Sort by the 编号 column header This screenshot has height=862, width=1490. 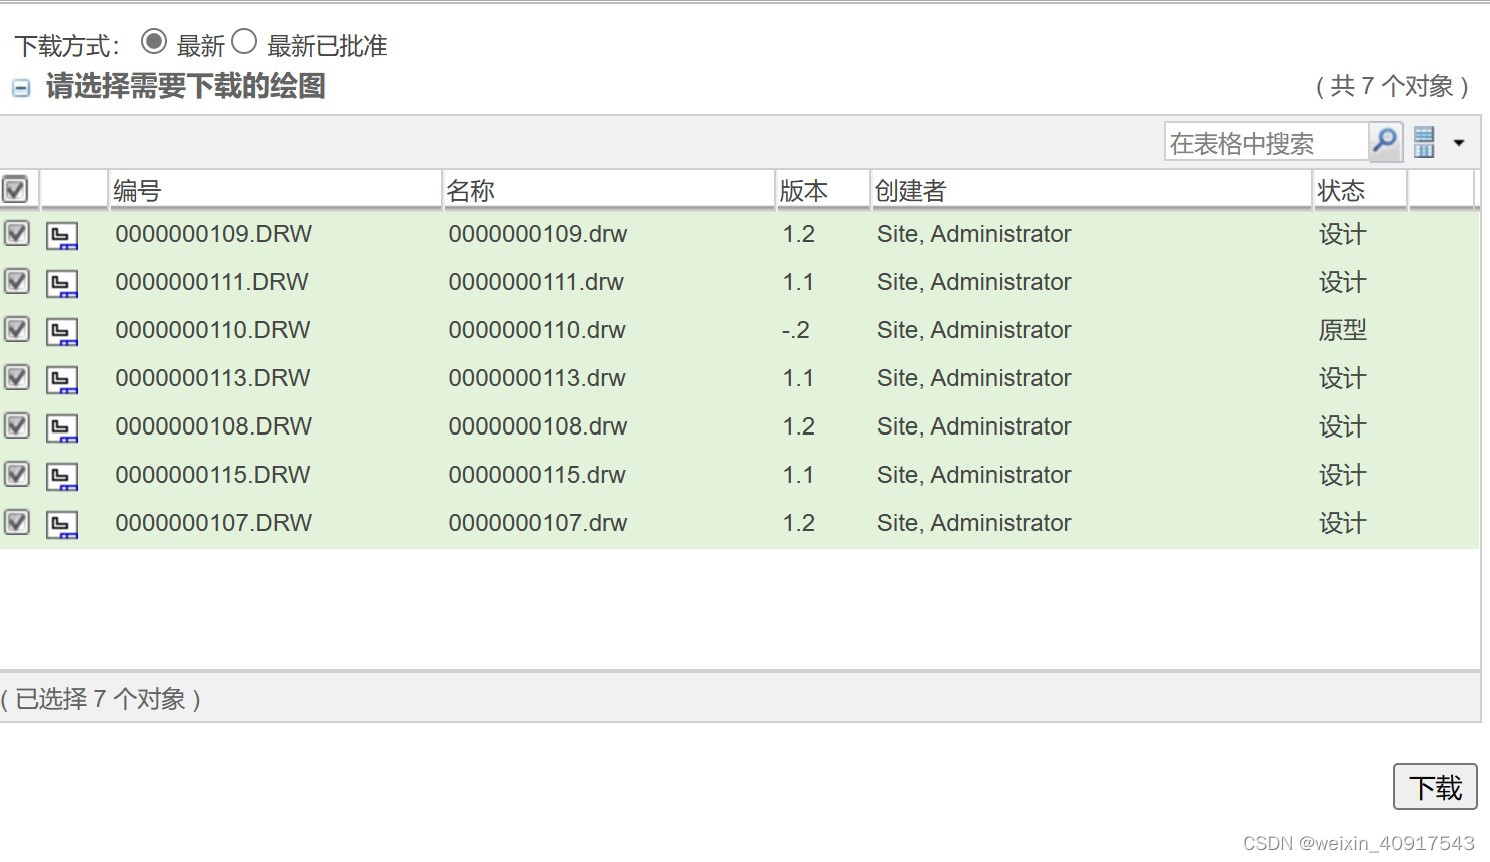pyautogui.click(x=274, y=190)
